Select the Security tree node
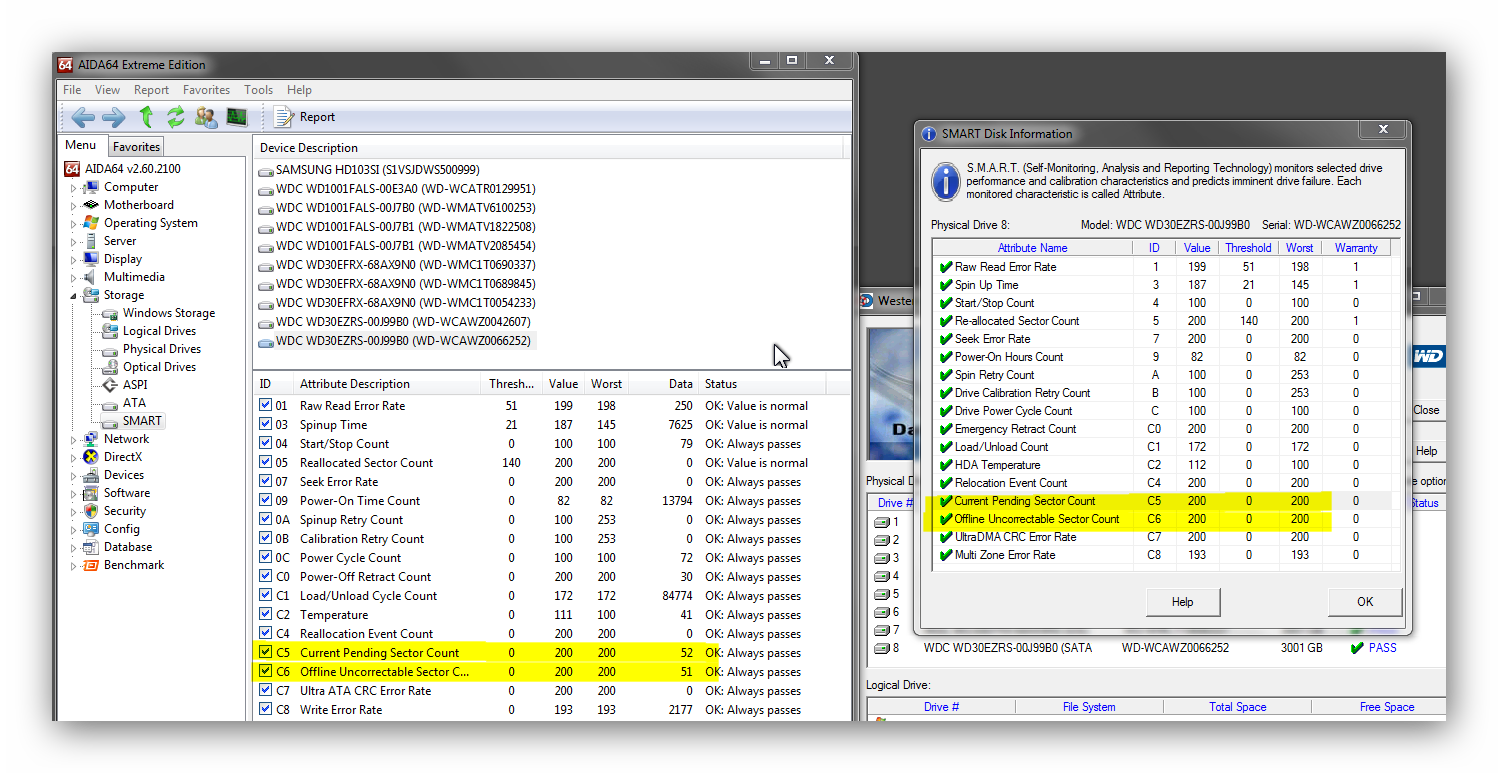The width and height of the screenshot is (1498, 773). point(125,511)
